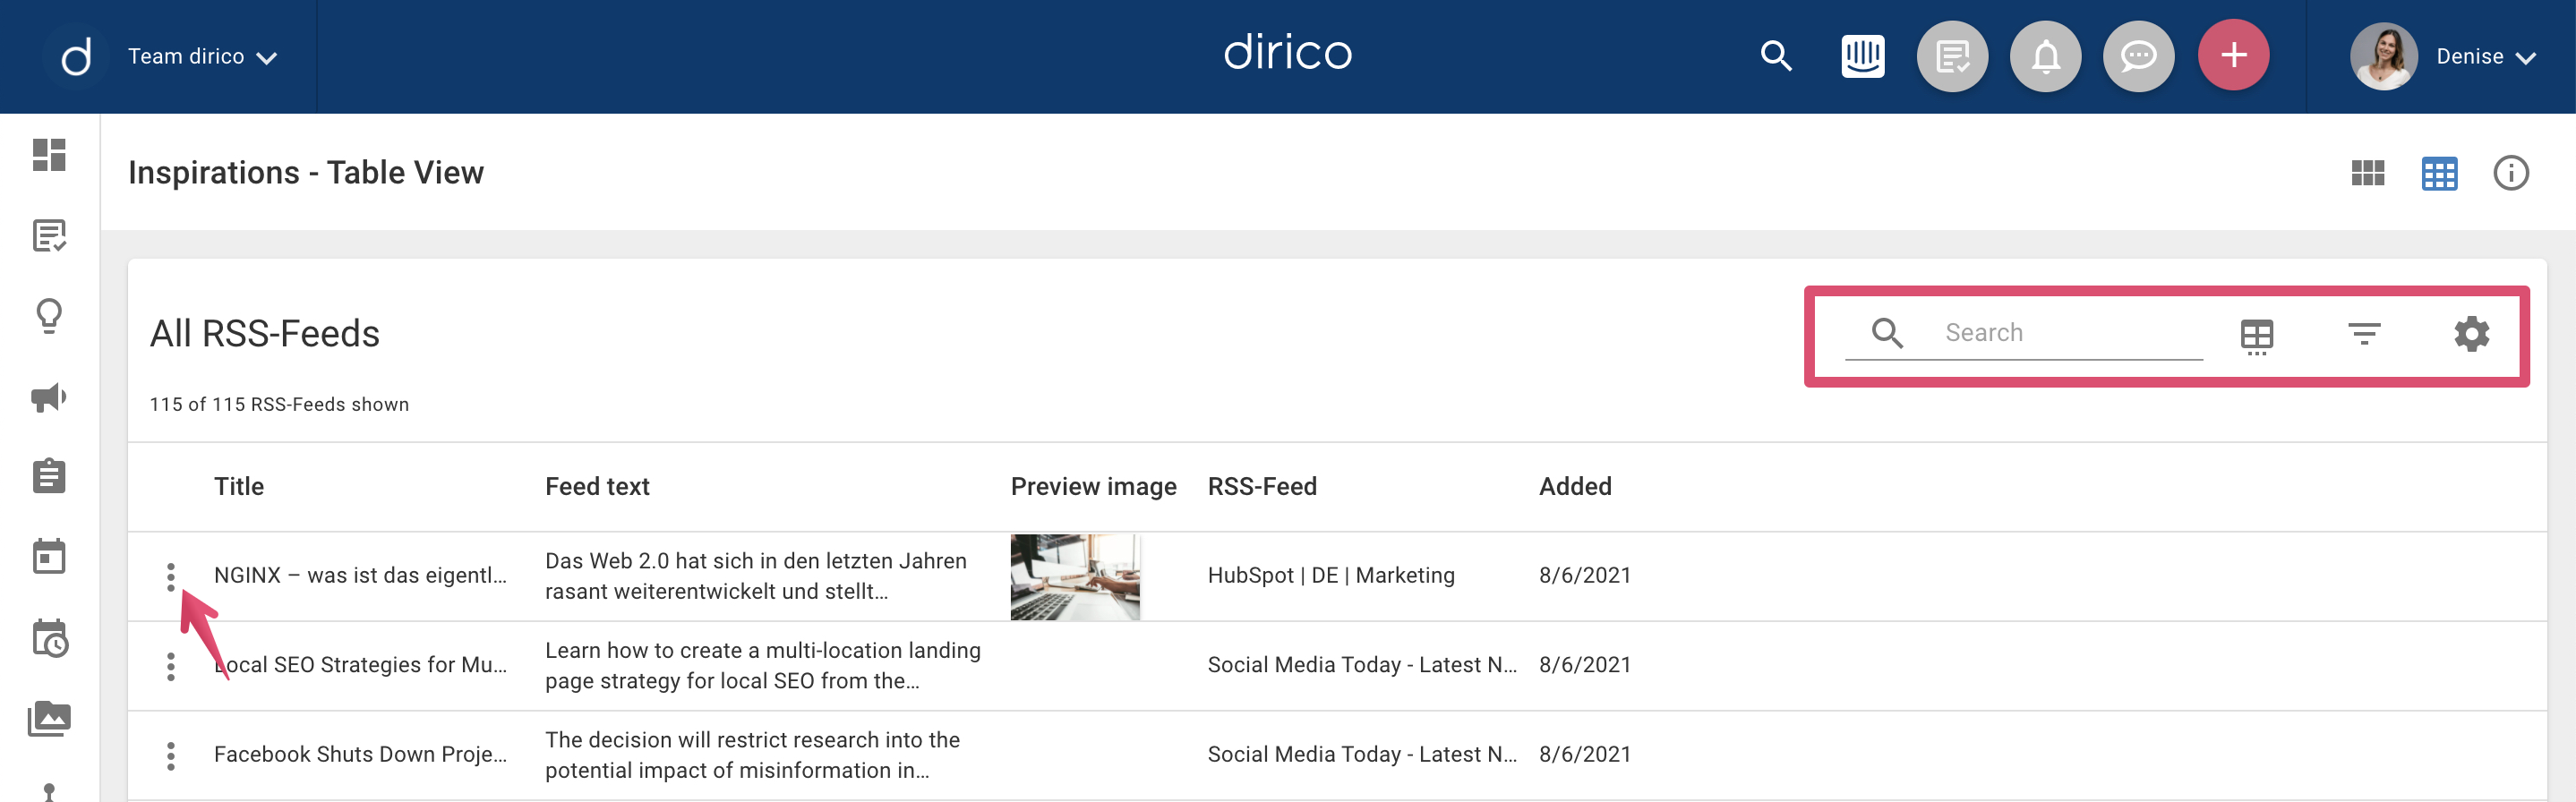Image resolution: width=2576 pixels, height=802 pixels.
Task: Open the calendar icon in sidebar
Action: click(x=49, y=557)
